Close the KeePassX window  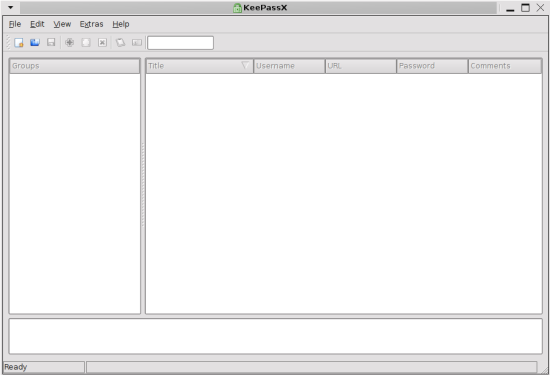541,8
